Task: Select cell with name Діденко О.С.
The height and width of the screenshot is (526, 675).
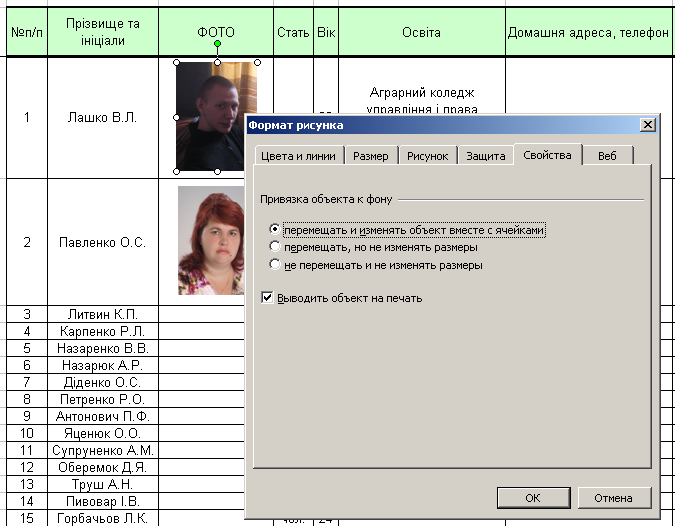Action: point(103,382)
